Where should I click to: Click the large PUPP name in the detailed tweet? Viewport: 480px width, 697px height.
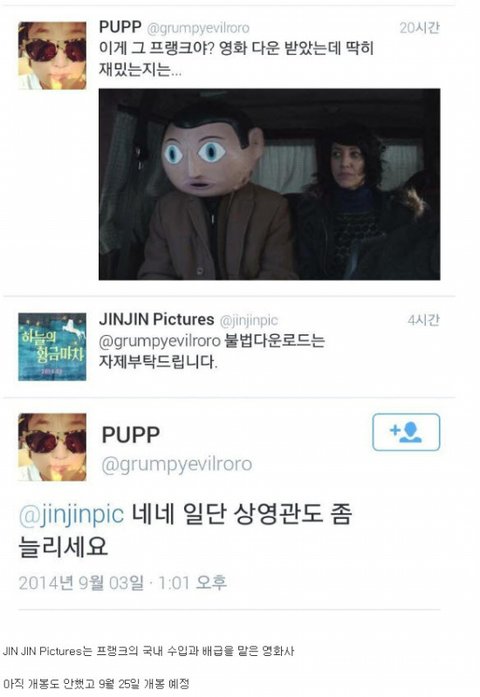(131, 435)
